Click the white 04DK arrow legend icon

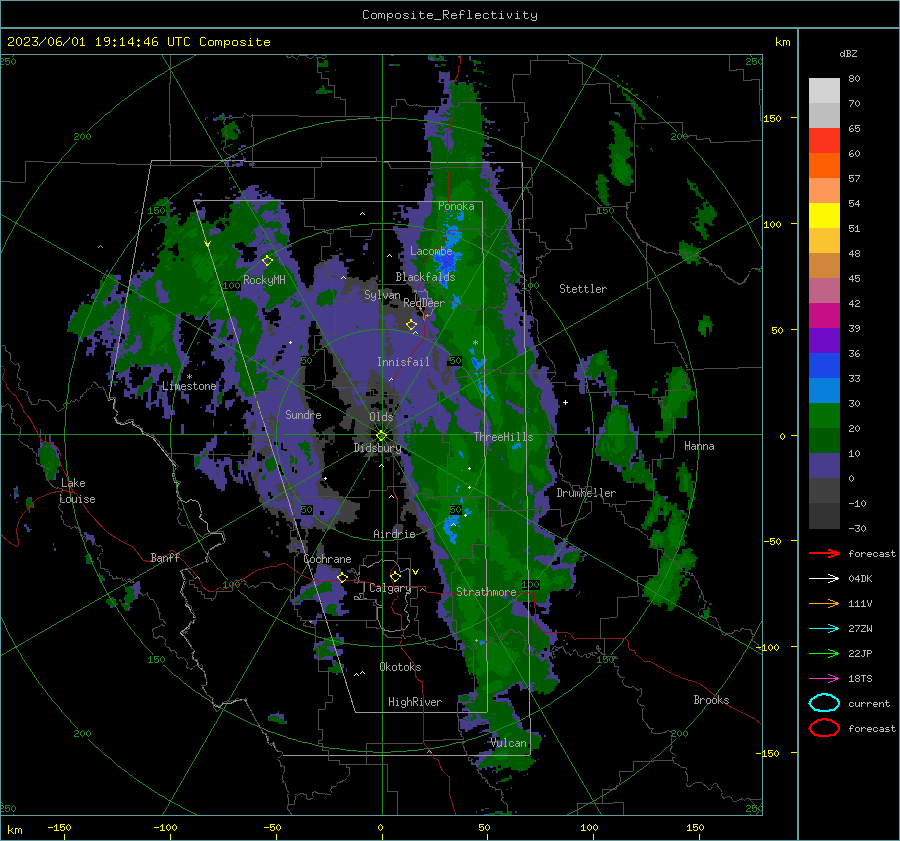click(x=824, y=579)
